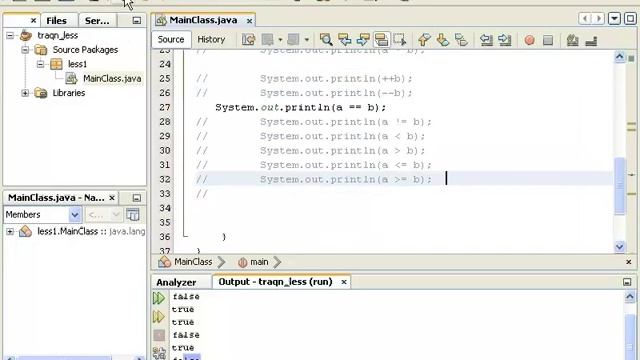Click grayed forward navigation icon

[293, 40]
